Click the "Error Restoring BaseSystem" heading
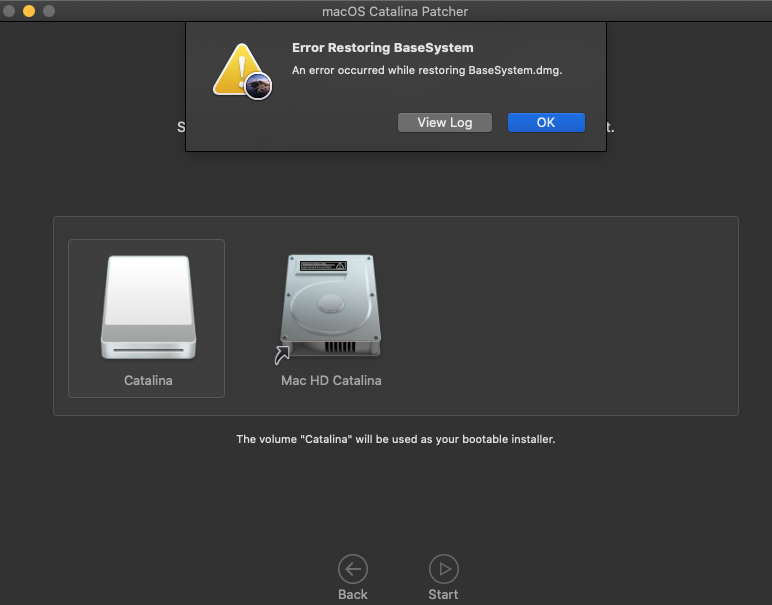Viewport: 772px width, 605px height. point(383,48)
